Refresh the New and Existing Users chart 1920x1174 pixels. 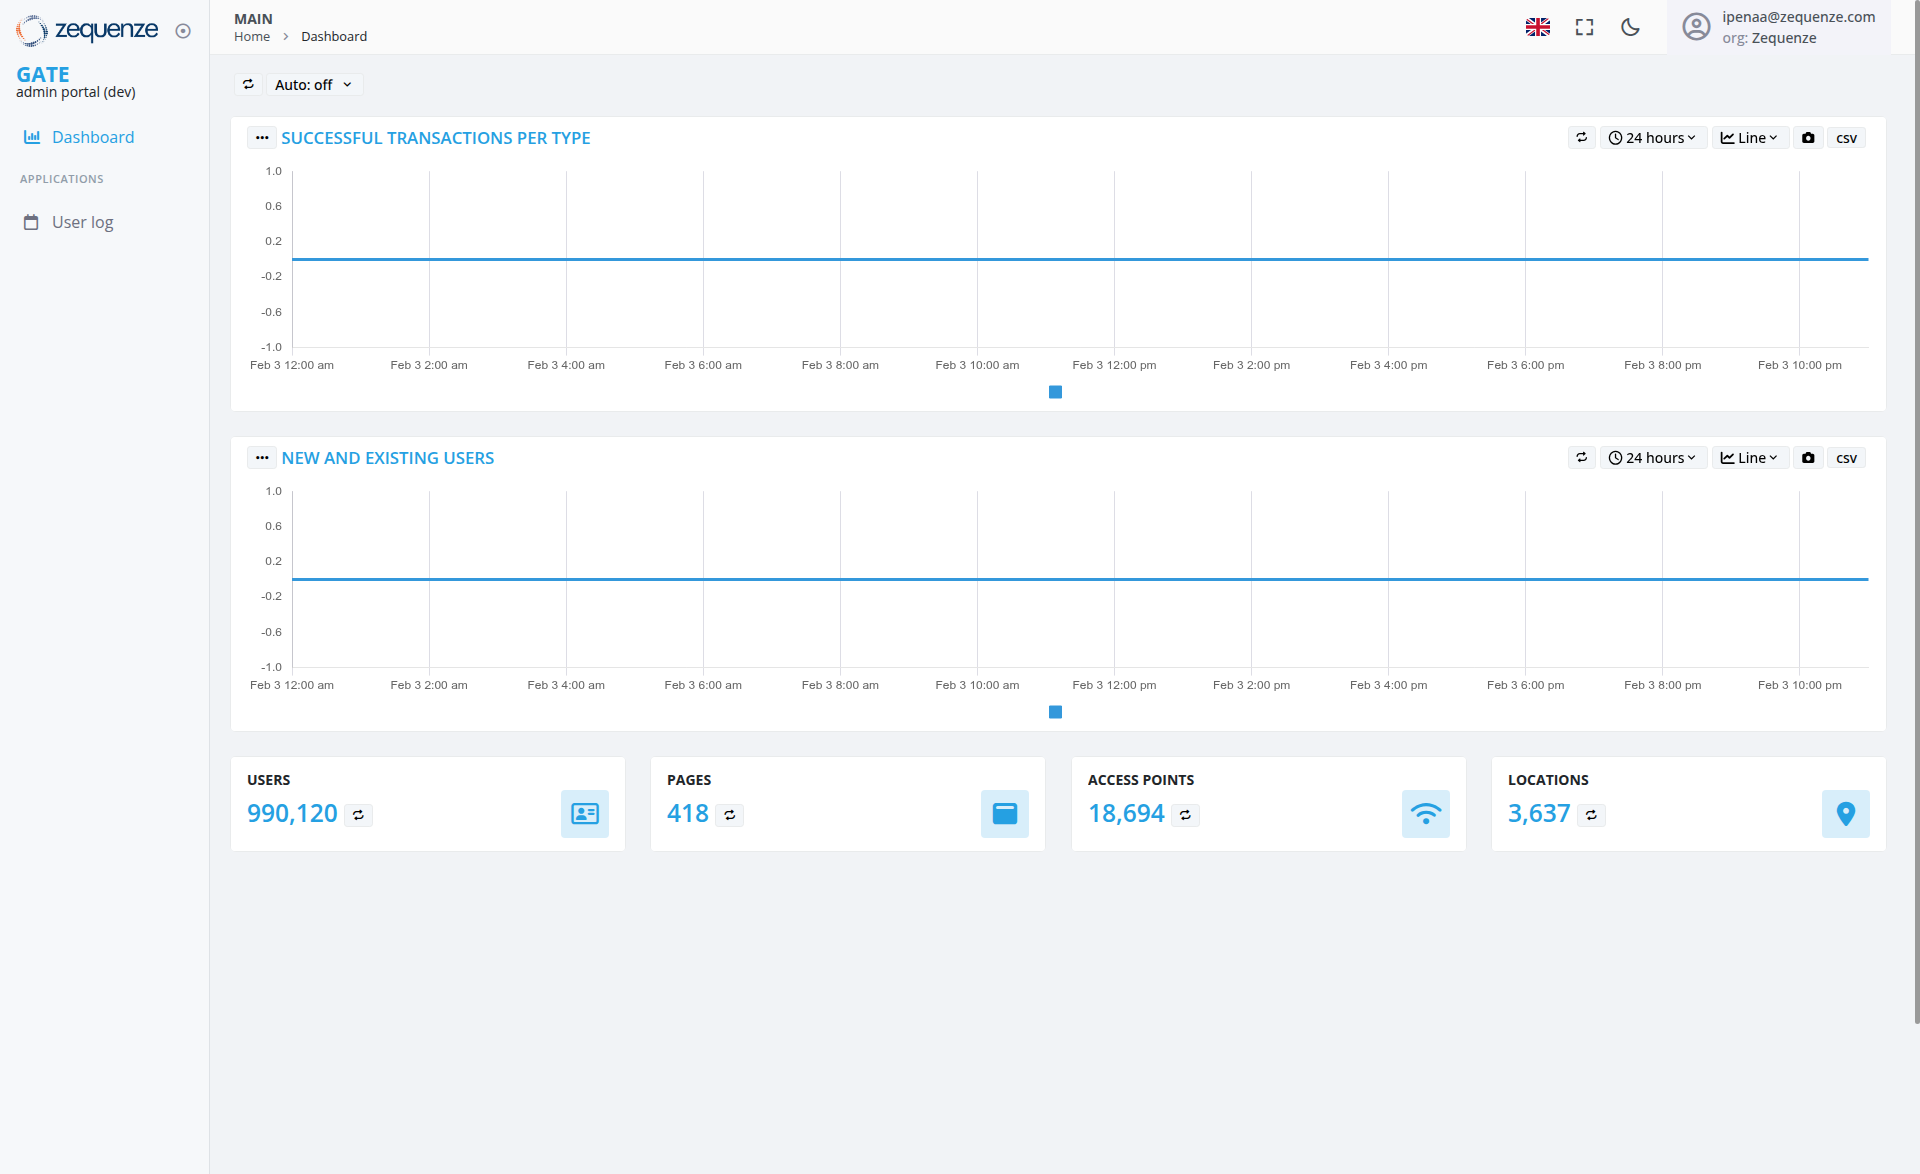tap(1582, 458)
